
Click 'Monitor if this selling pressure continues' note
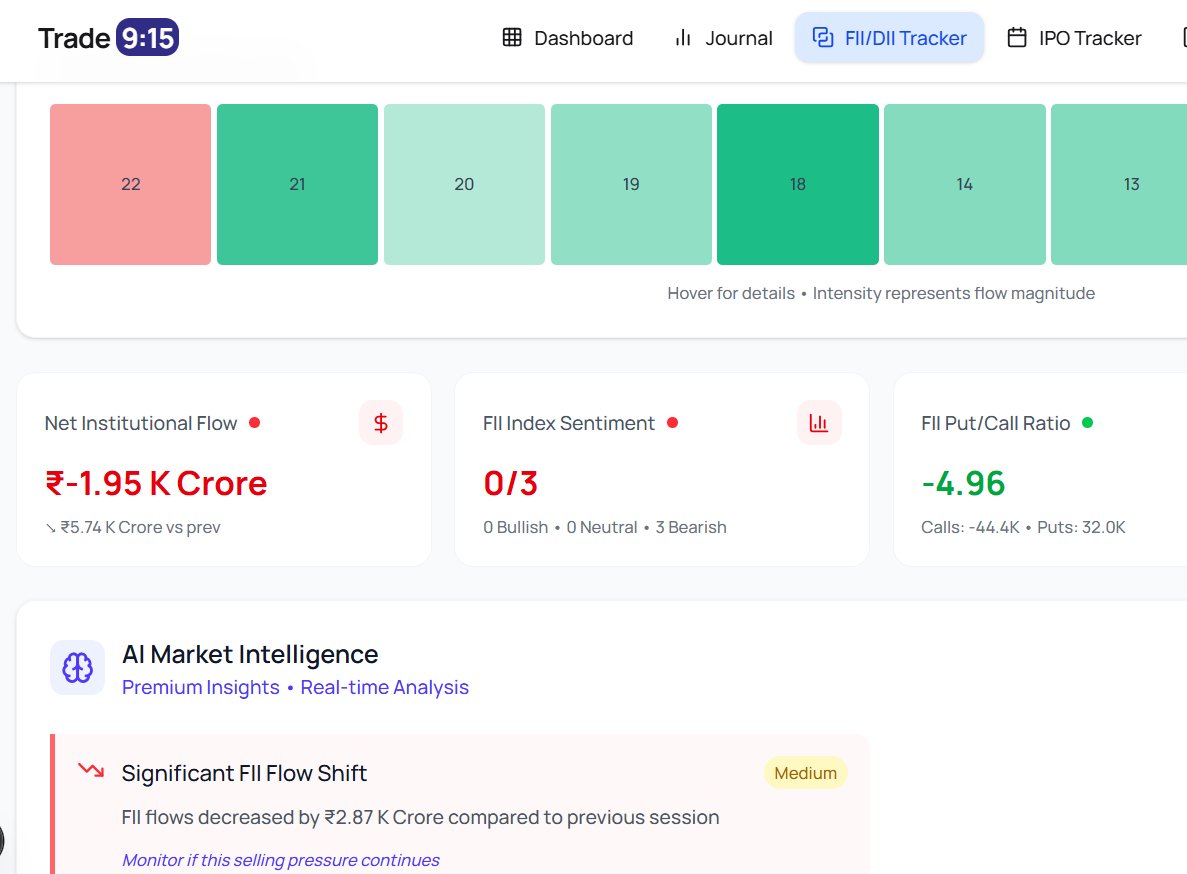(x=280, y=860)
